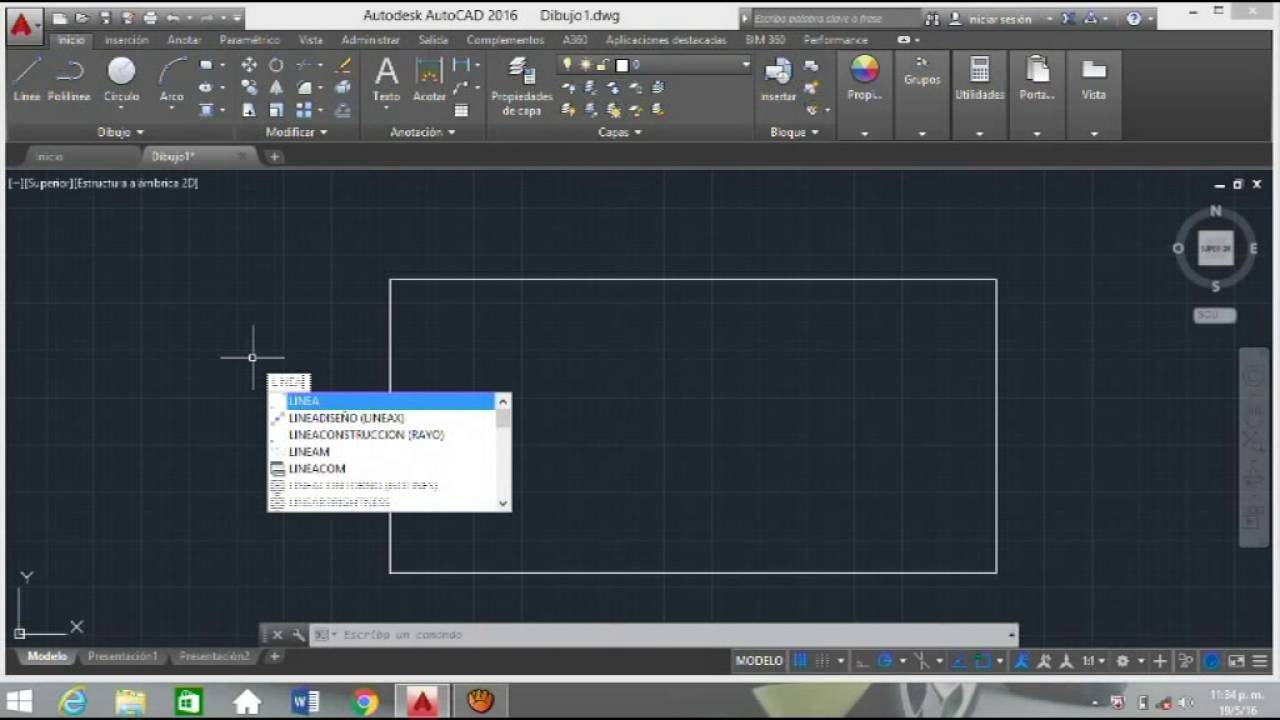Screen dimensions: 1280x720
Task: Open the Anotar ribbon tab
Action: 184,40
